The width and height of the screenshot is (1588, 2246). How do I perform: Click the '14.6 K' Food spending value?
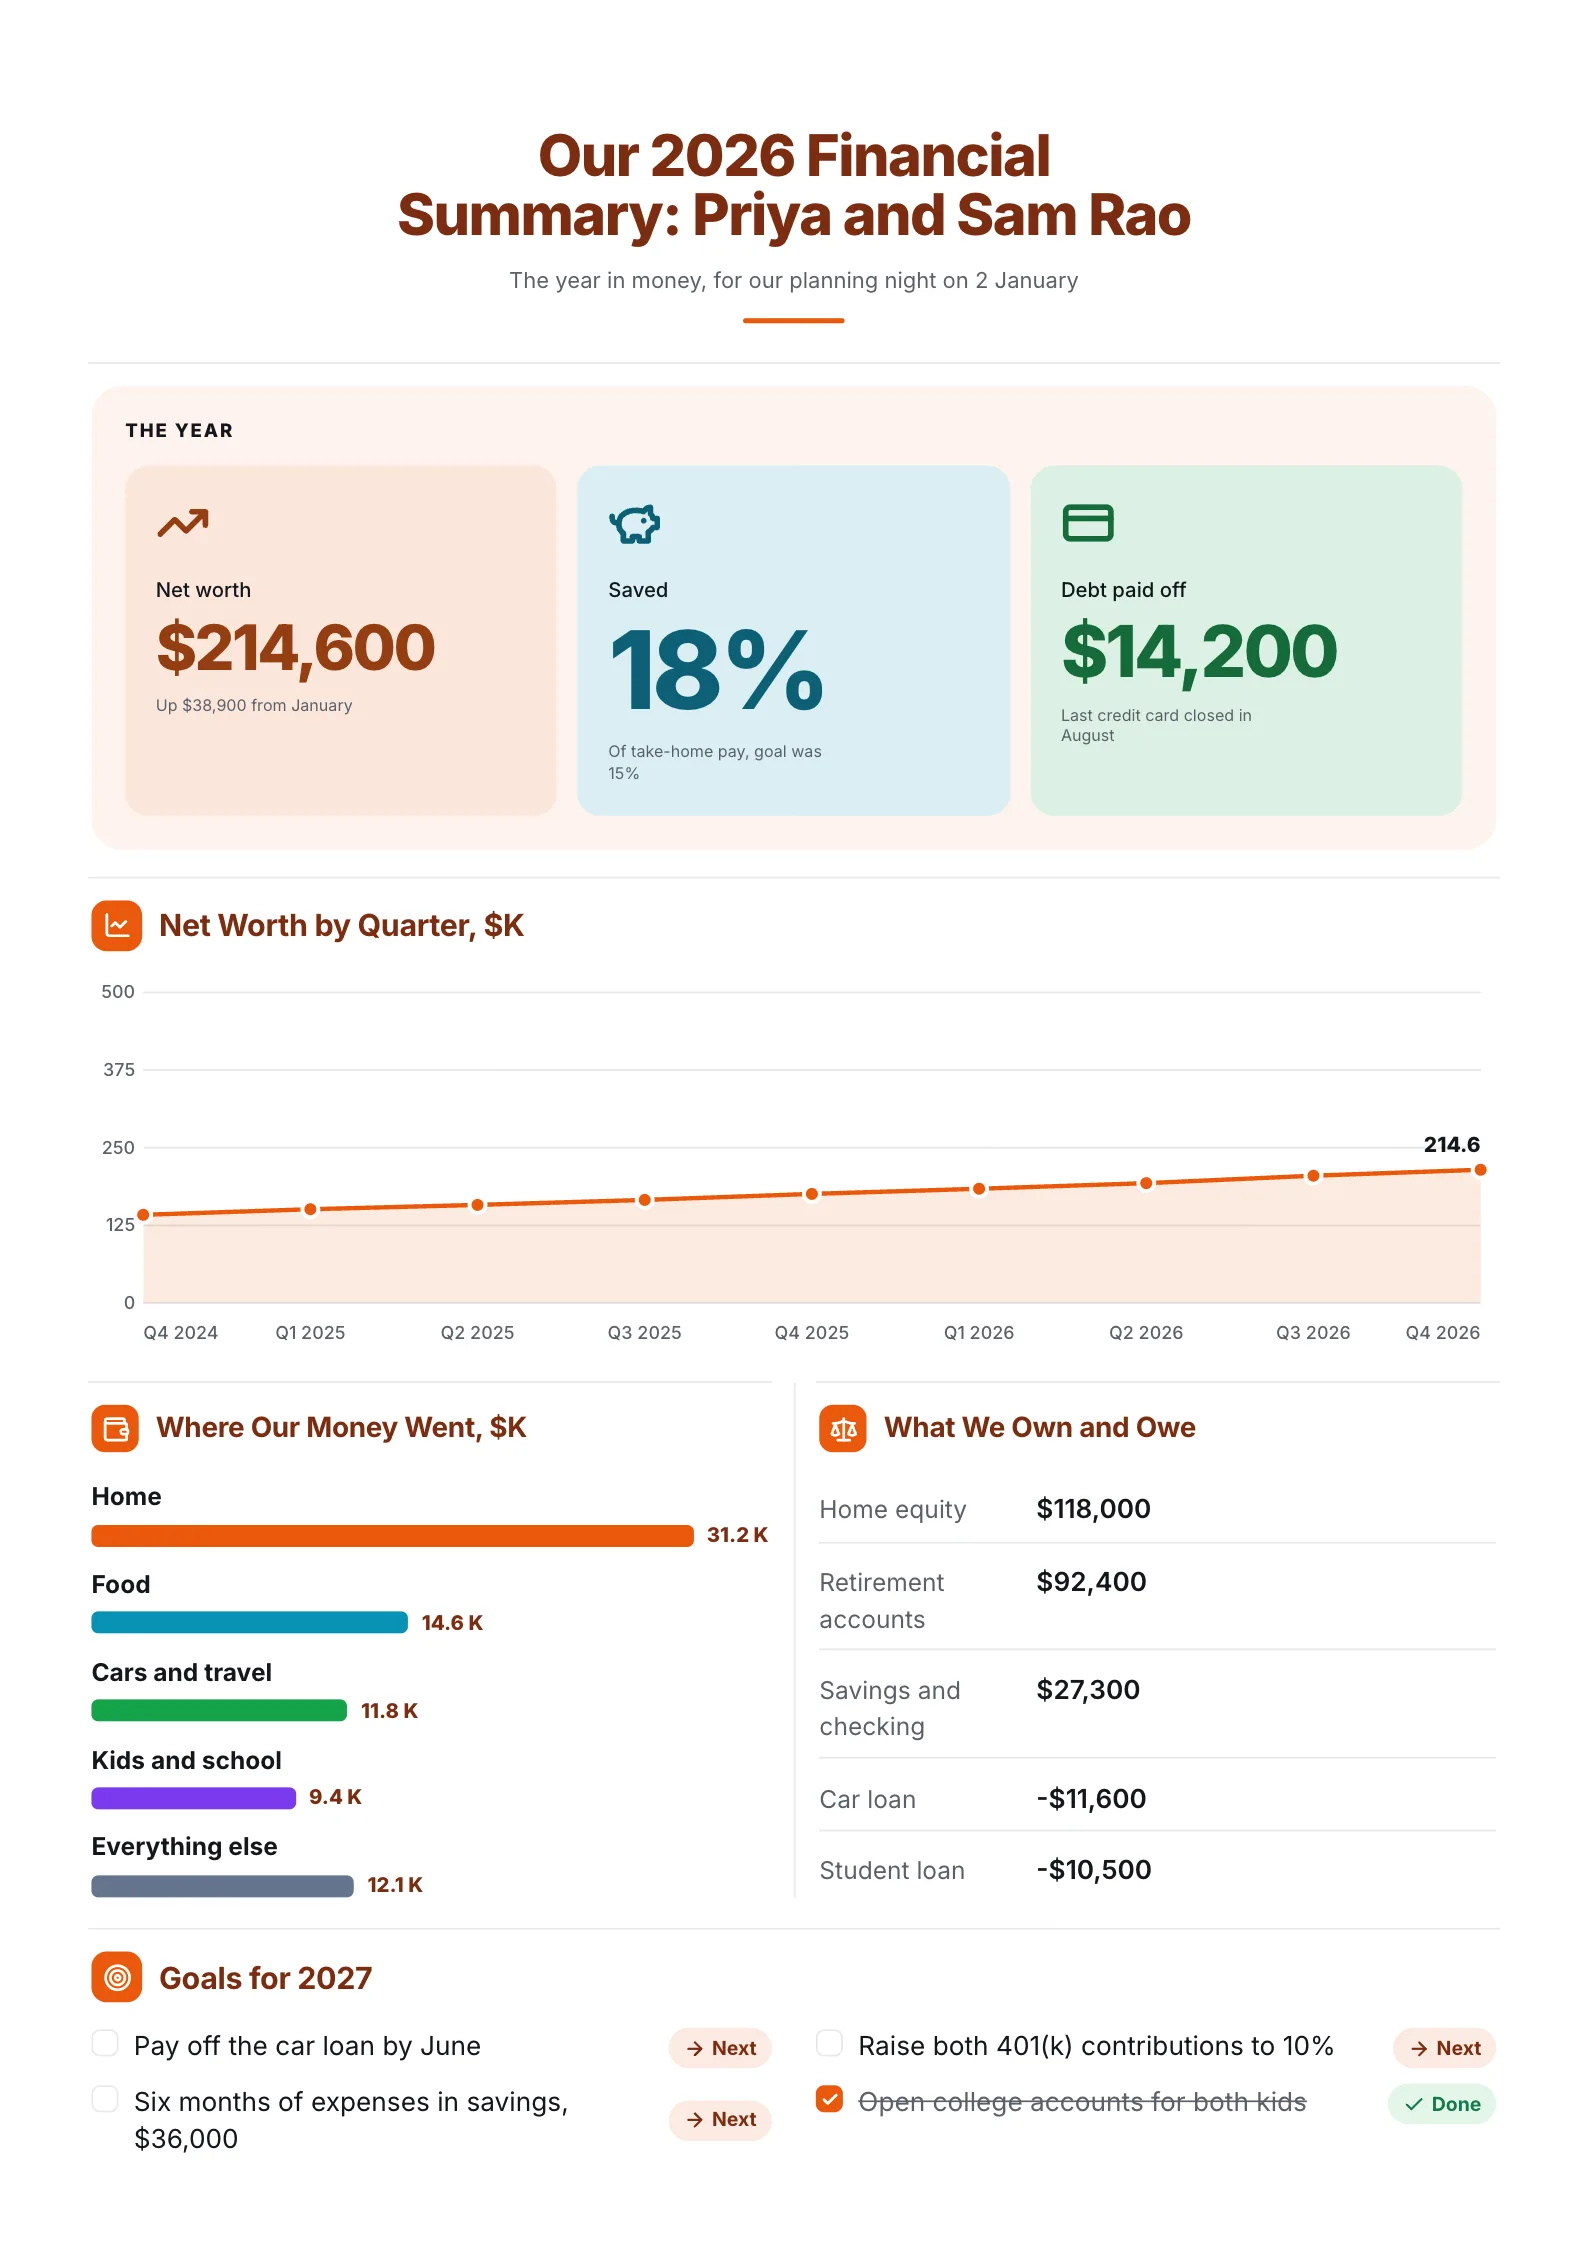click(452, 1623)
